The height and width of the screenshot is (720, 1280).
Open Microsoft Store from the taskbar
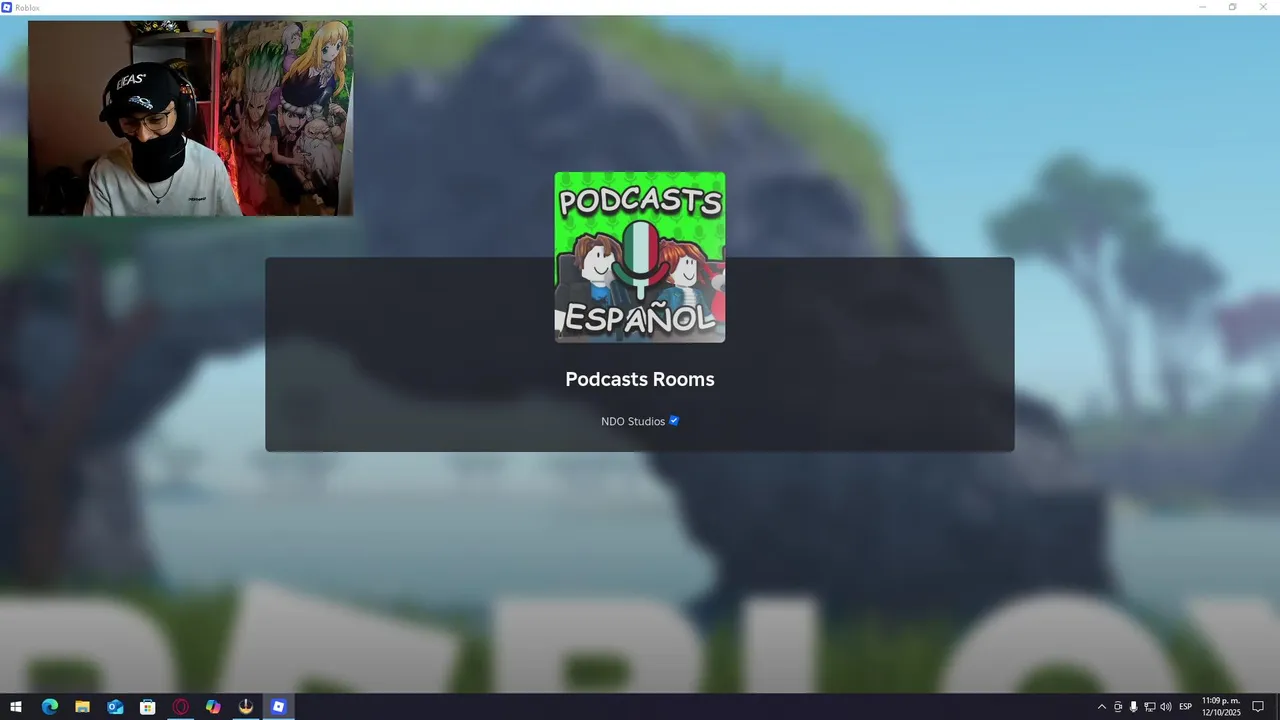[148, 707]
